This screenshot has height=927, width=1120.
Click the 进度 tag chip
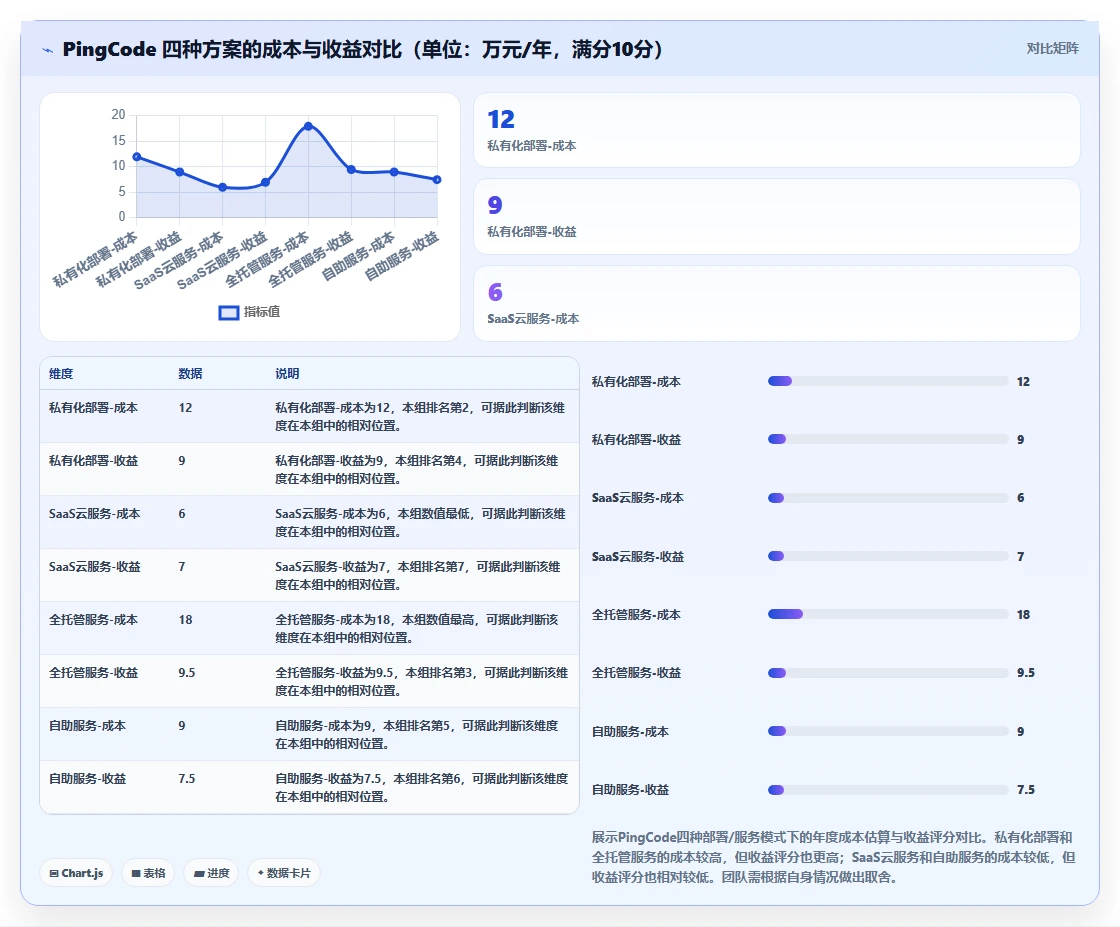point(211,873)
